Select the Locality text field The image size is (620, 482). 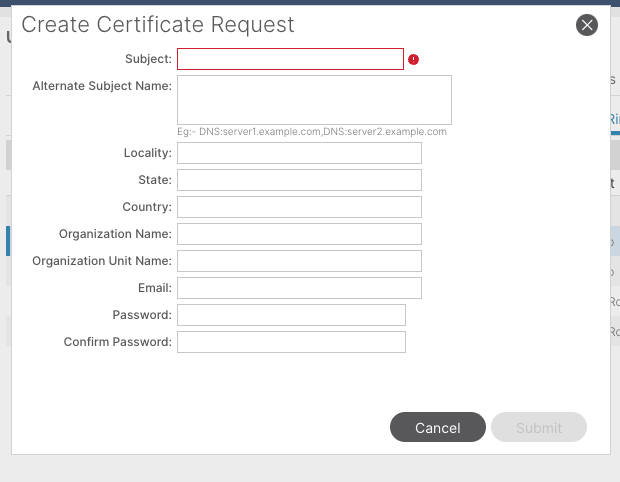click(299, 153)
